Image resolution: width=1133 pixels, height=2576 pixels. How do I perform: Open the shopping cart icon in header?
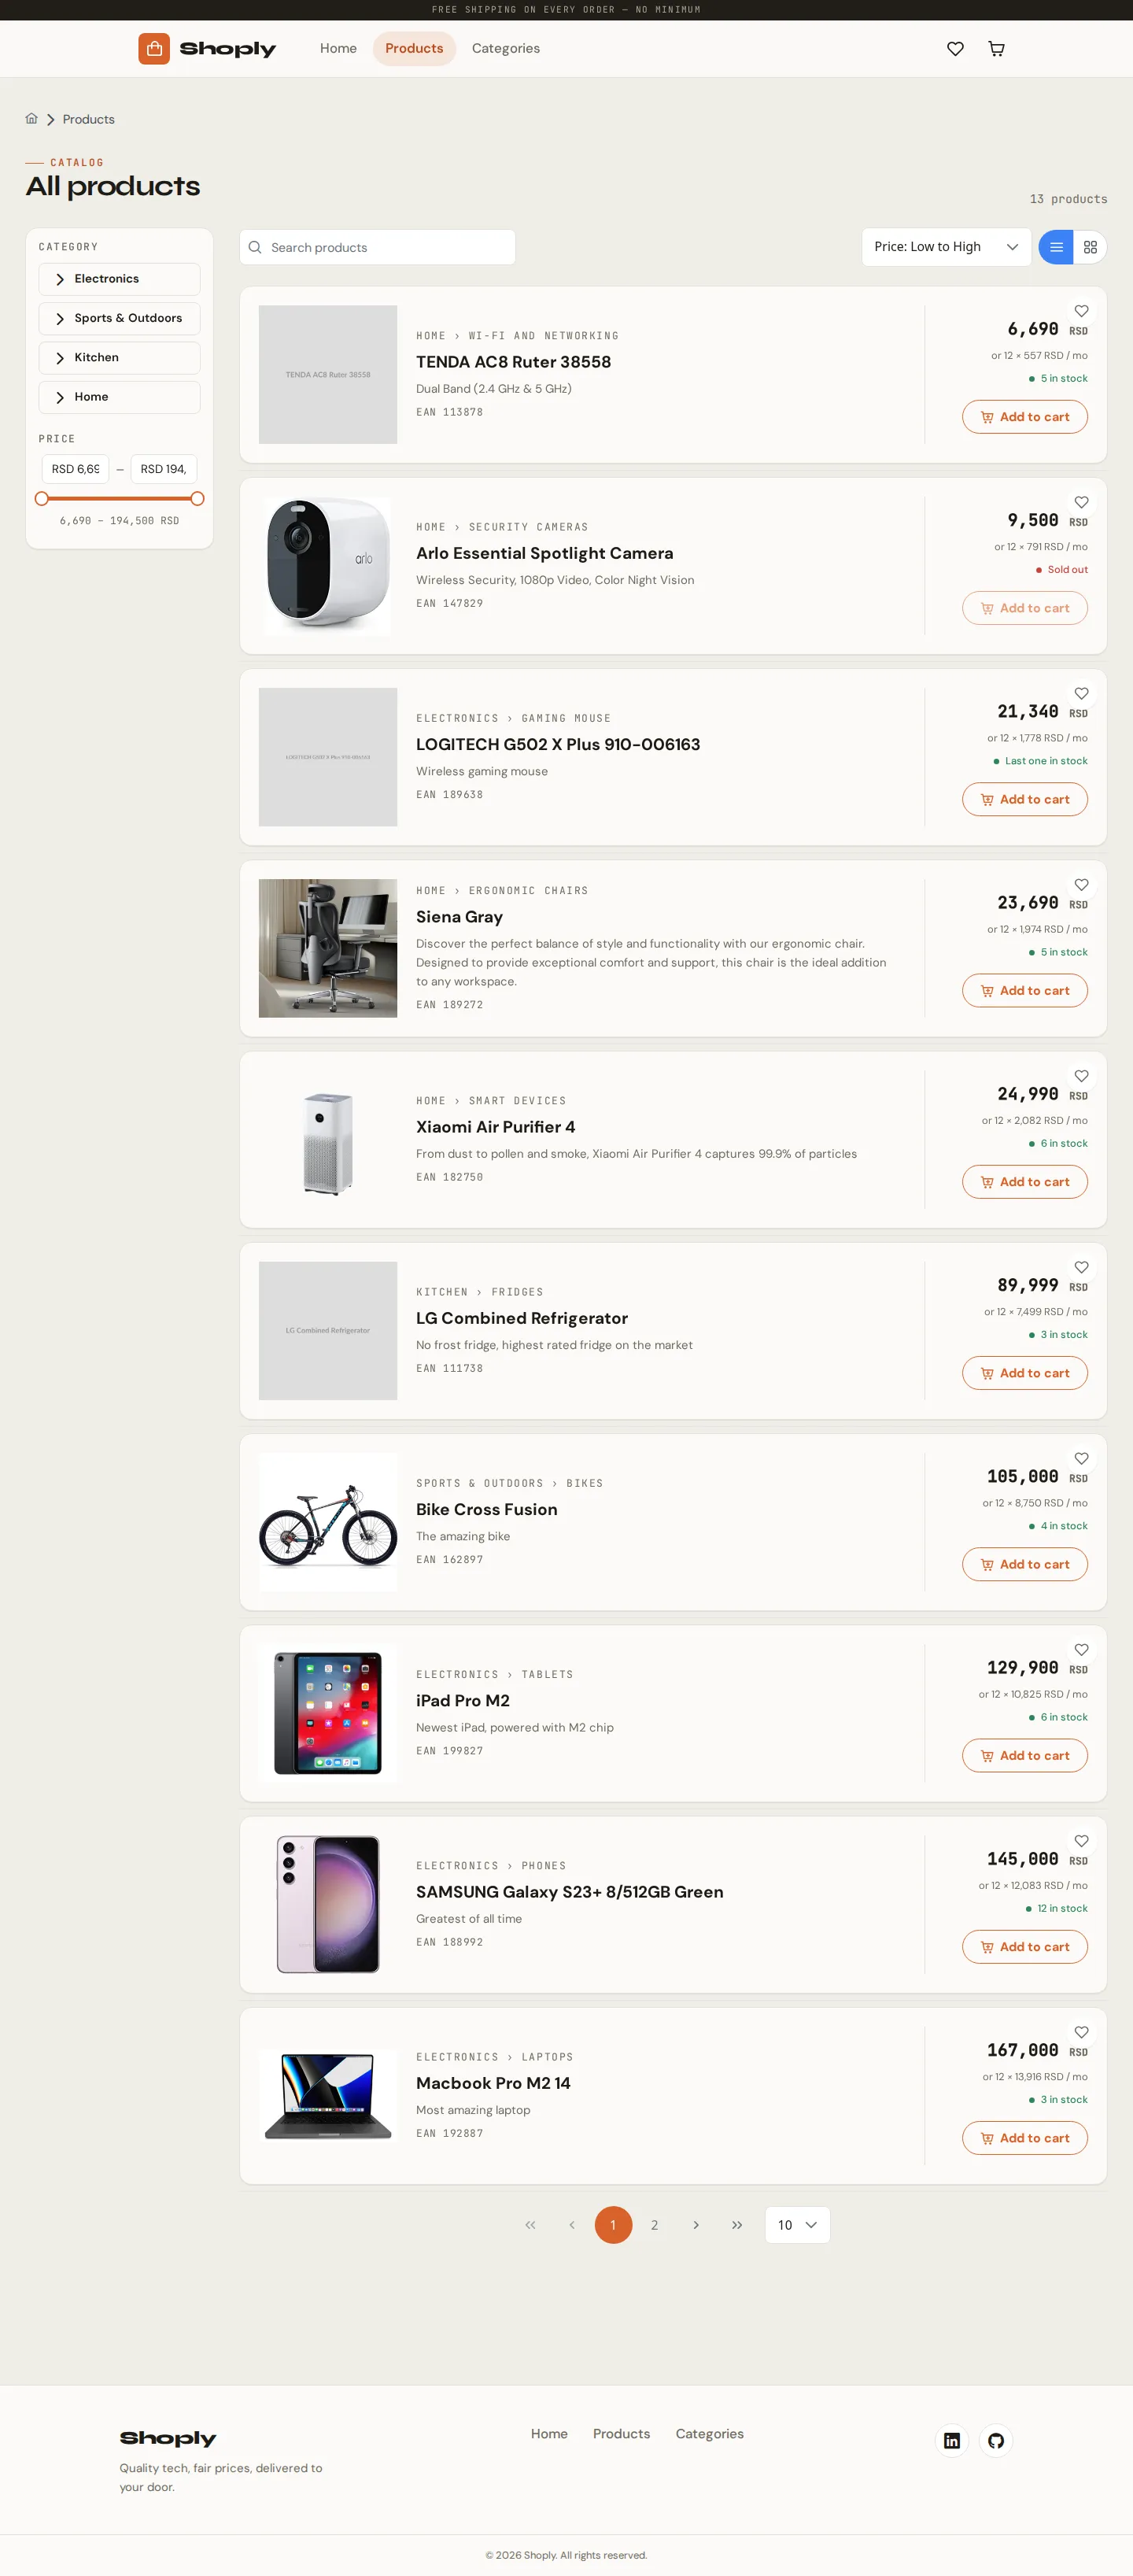[x=996, y=48]
